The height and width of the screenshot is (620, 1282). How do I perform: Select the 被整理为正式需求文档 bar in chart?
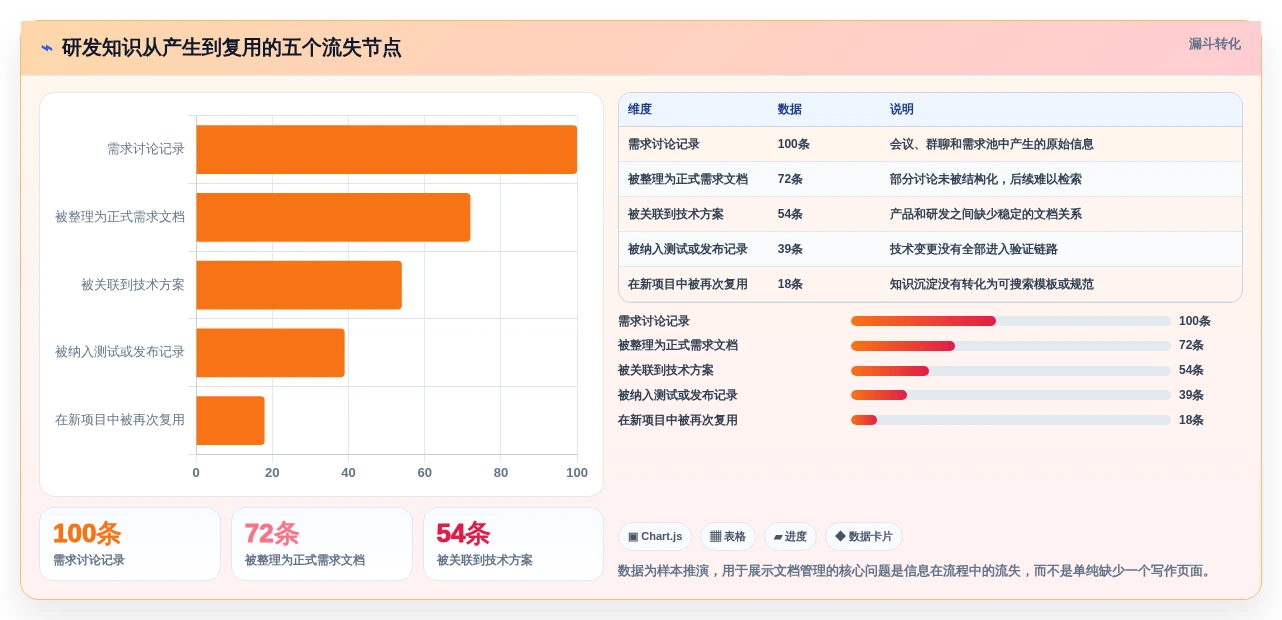pos(333,217)
